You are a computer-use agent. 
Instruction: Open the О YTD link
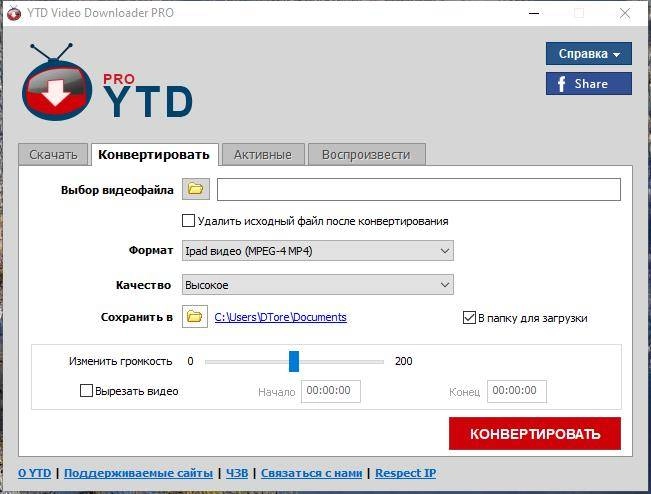click(34, 473)
